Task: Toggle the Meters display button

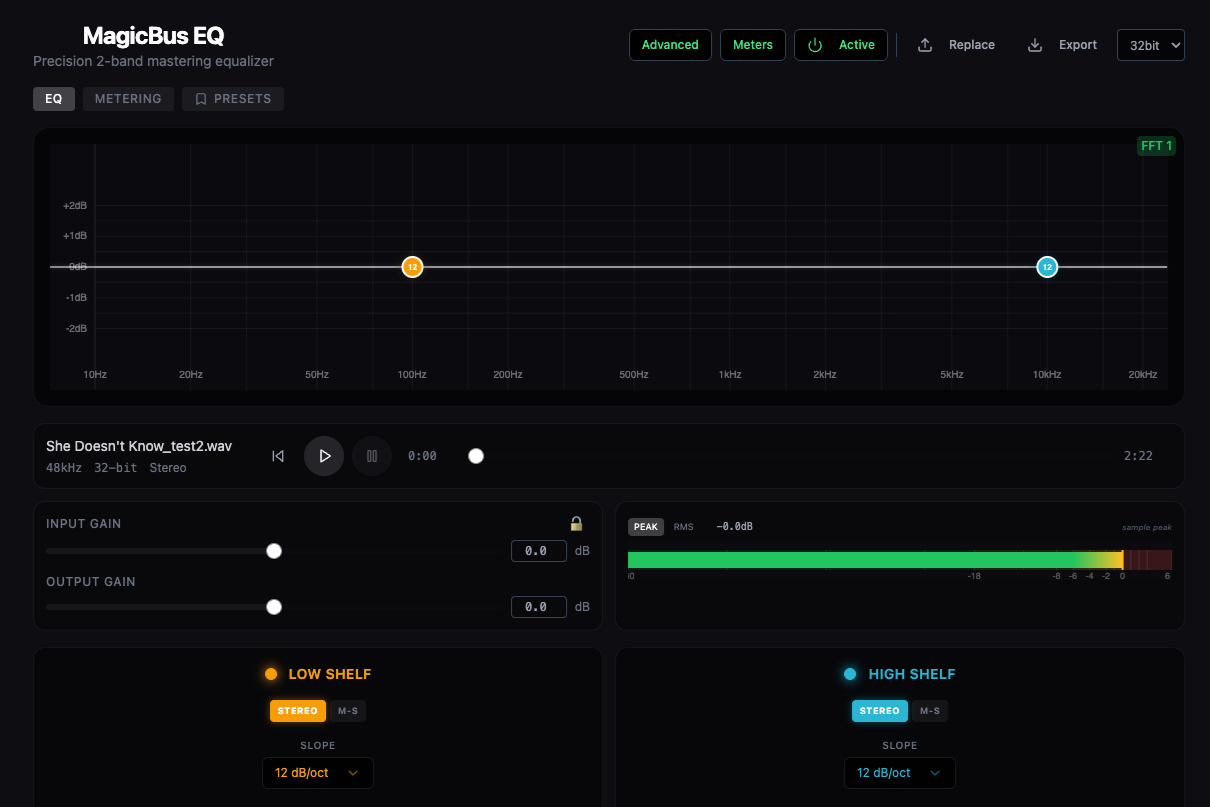Action: (753, 45)
